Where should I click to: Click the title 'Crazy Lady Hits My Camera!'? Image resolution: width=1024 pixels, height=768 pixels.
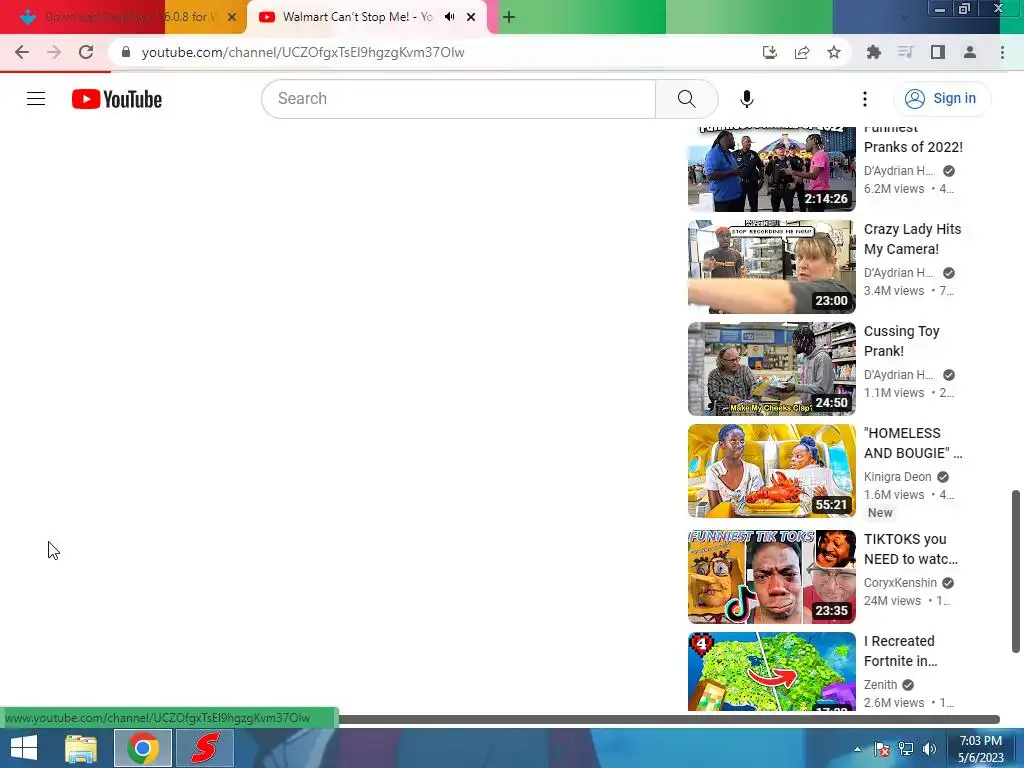(x=912, y=239)
